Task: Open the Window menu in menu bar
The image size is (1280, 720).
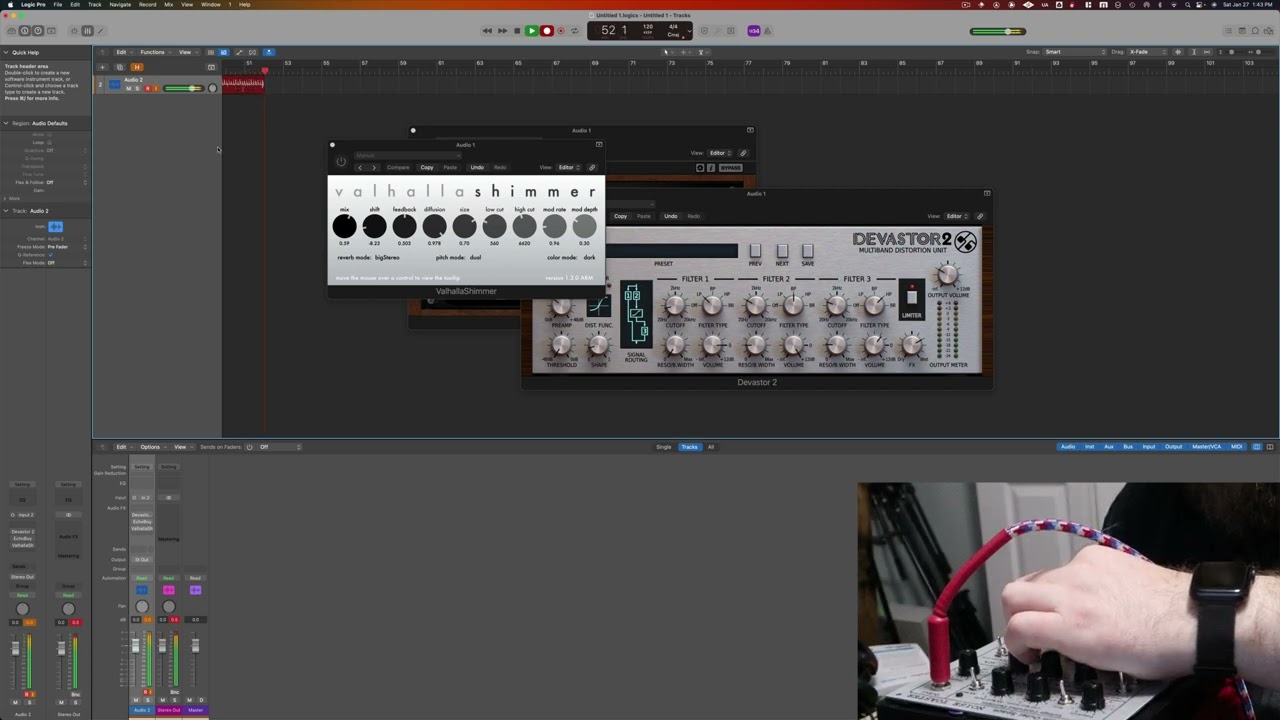Action: click(211, 5)
